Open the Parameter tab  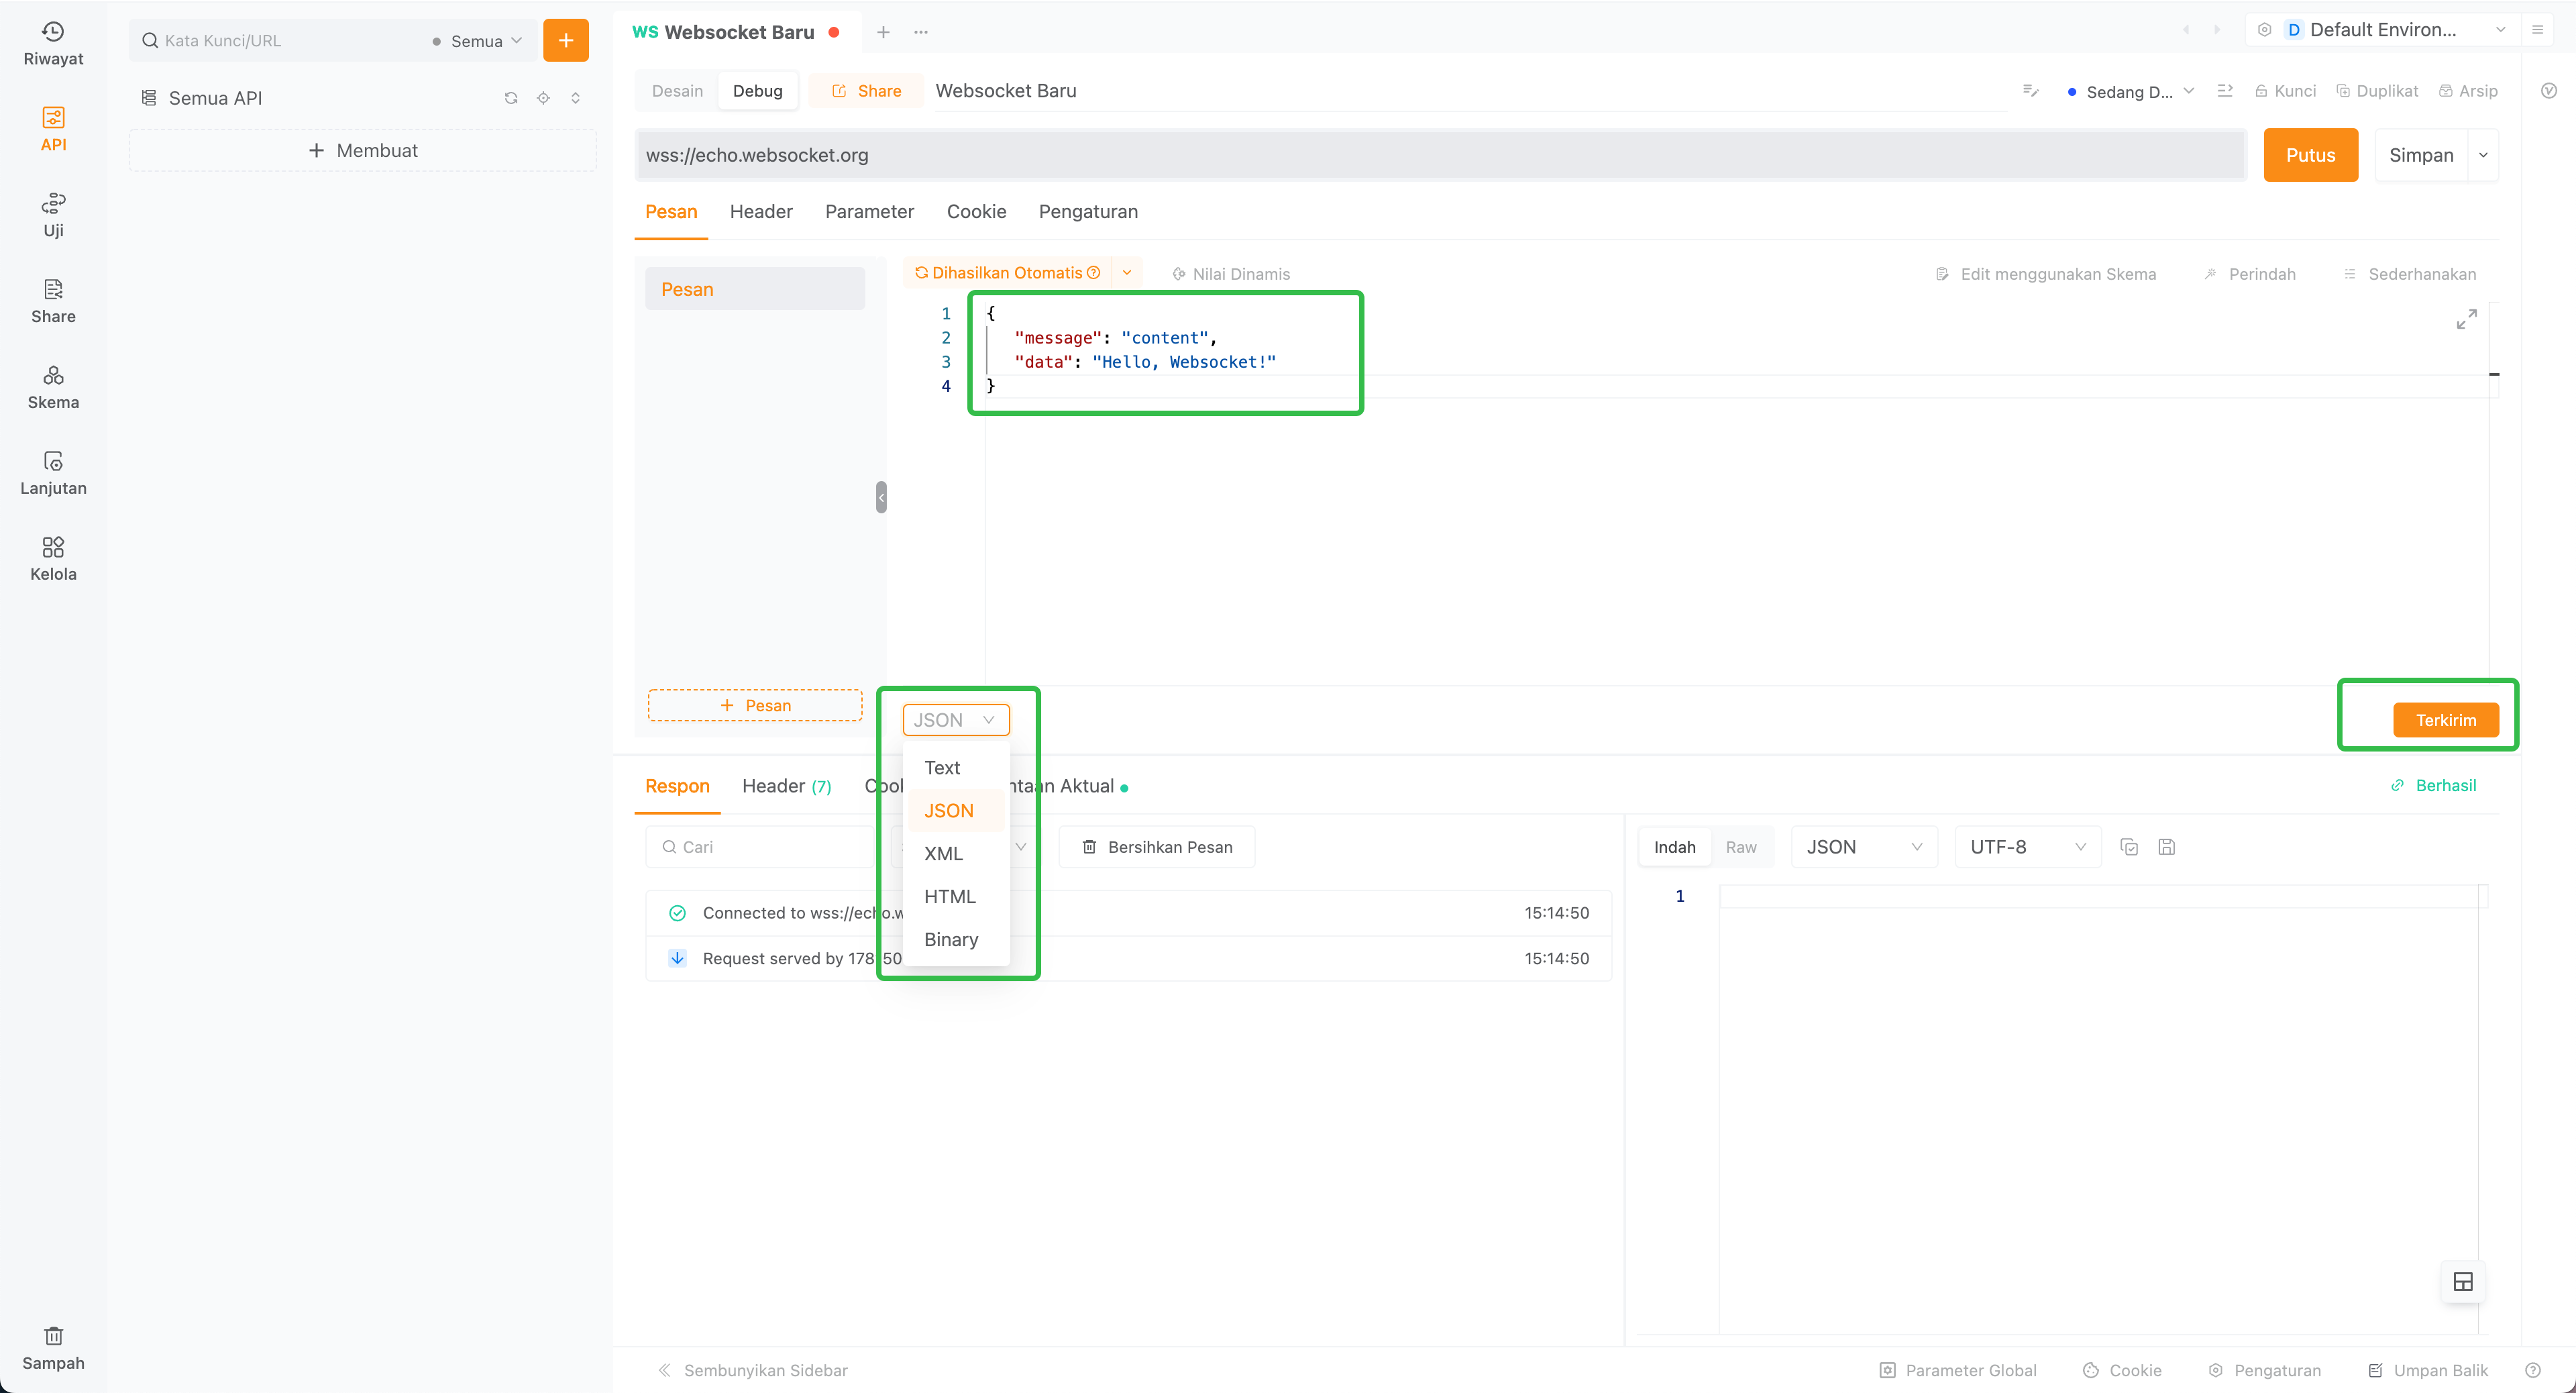point(869,212)
